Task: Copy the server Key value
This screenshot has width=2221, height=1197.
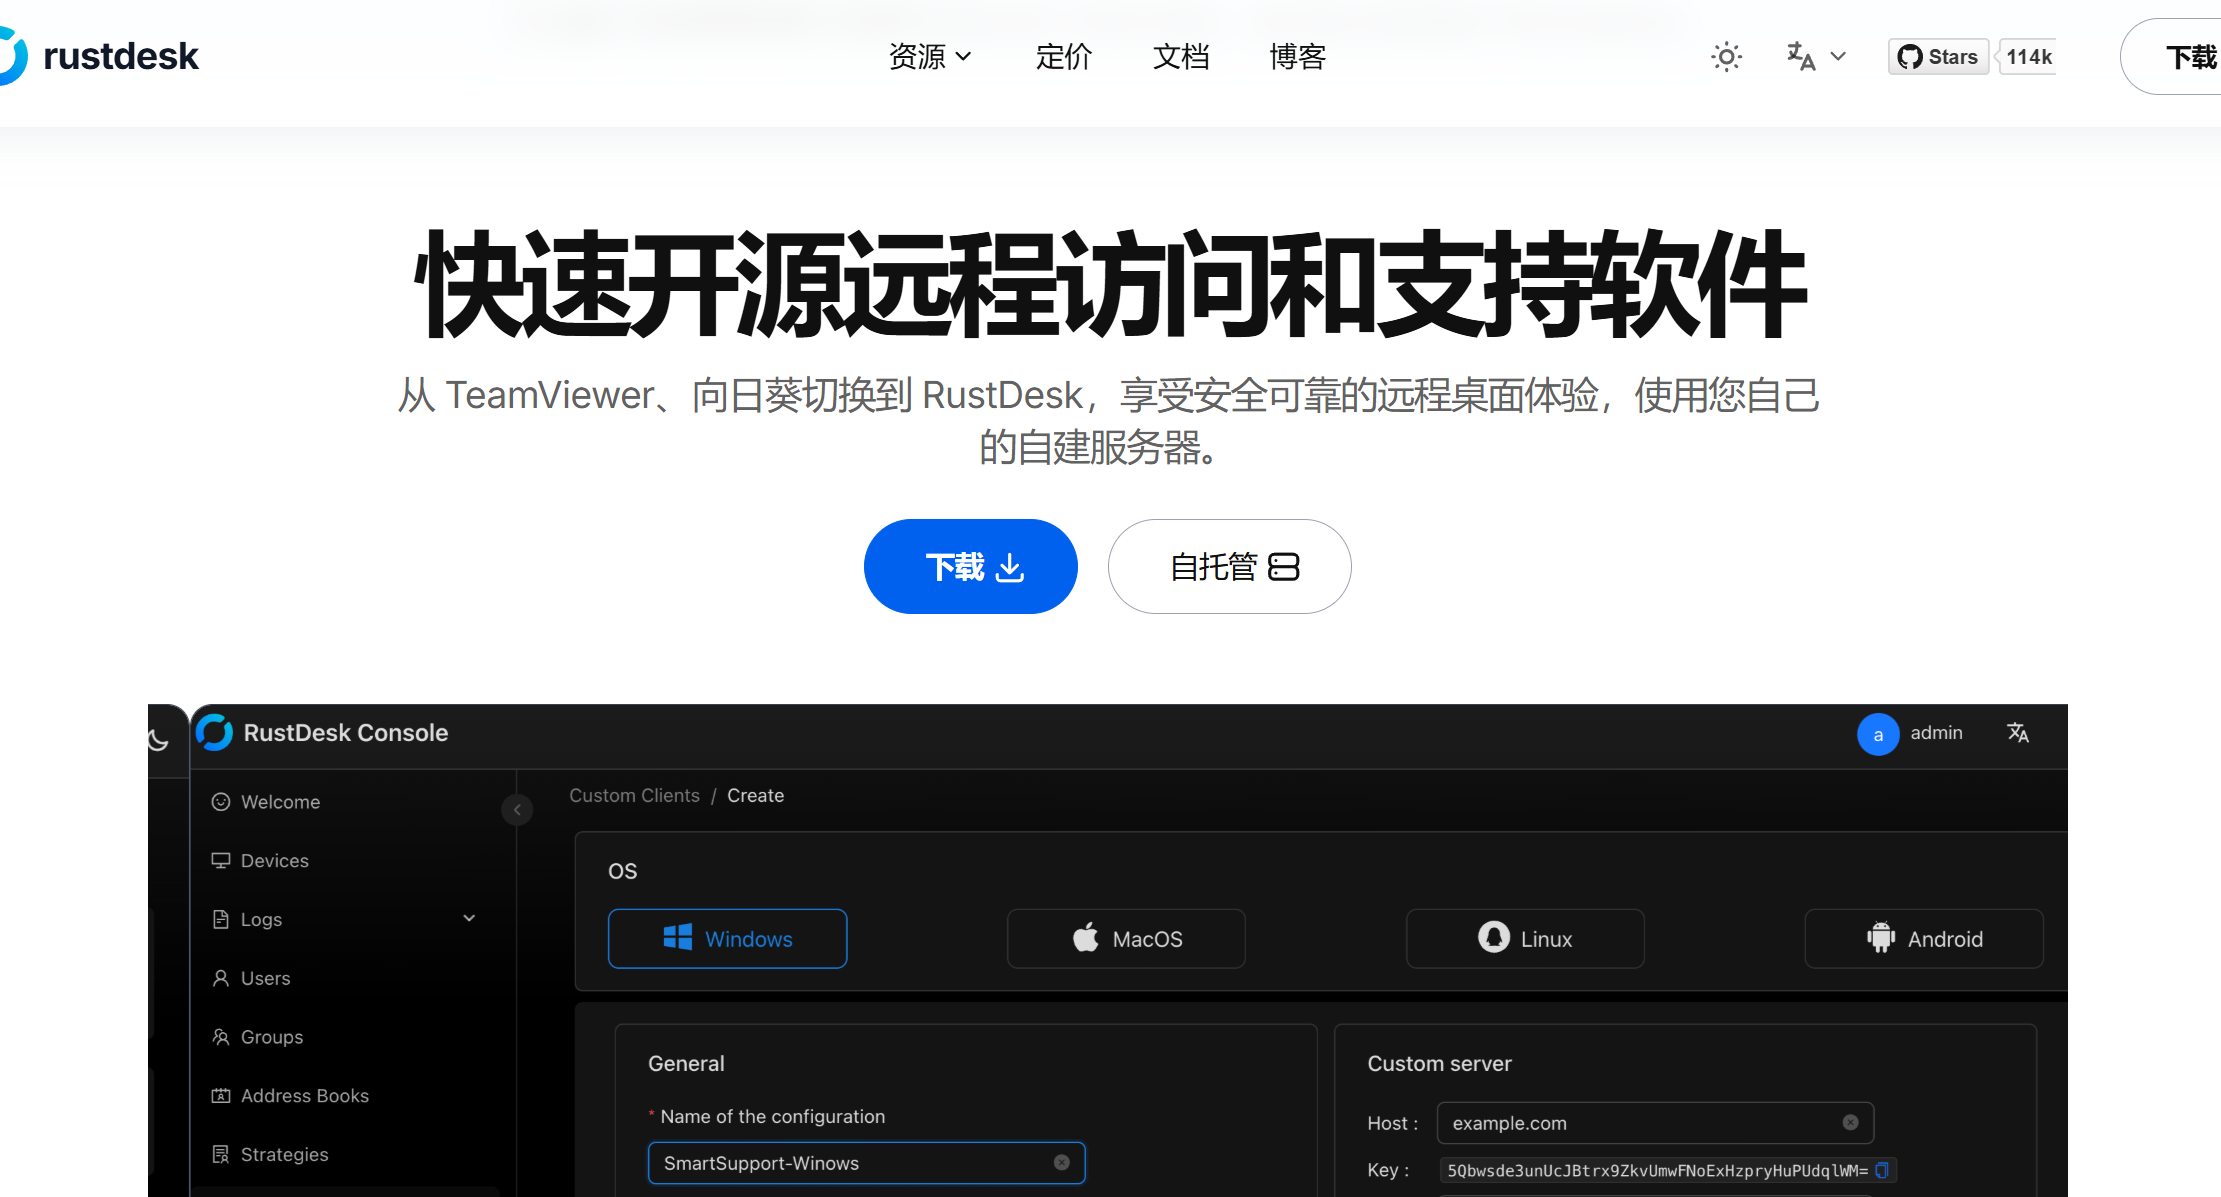Action: coord(1882,1170)
